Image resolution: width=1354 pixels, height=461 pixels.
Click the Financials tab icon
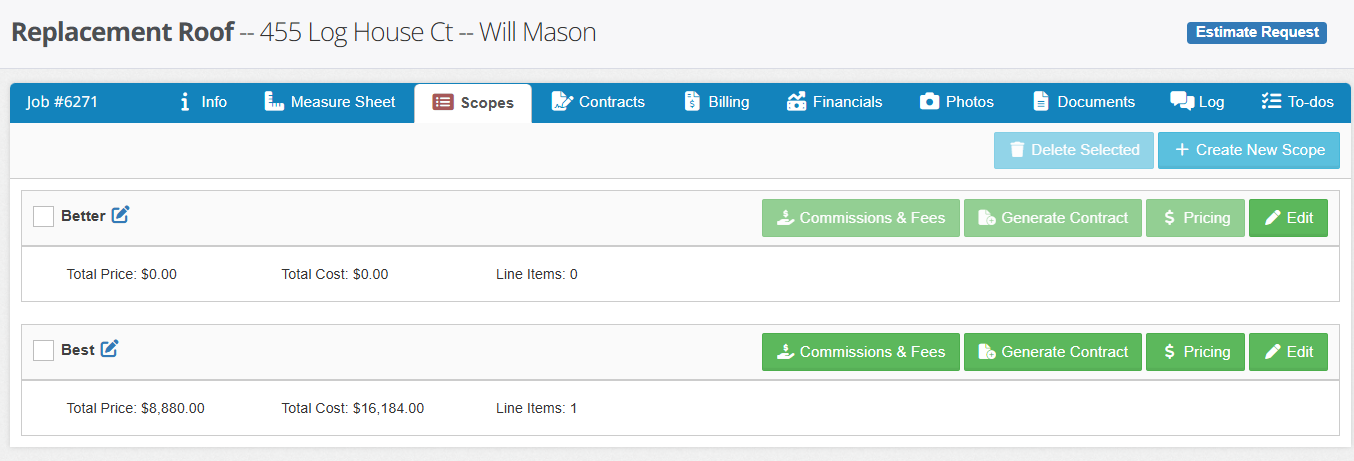coord(796,102)
